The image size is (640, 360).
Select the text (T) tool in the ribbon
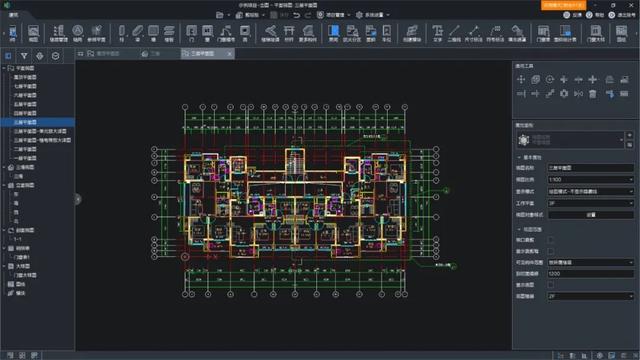click(437, 33)
